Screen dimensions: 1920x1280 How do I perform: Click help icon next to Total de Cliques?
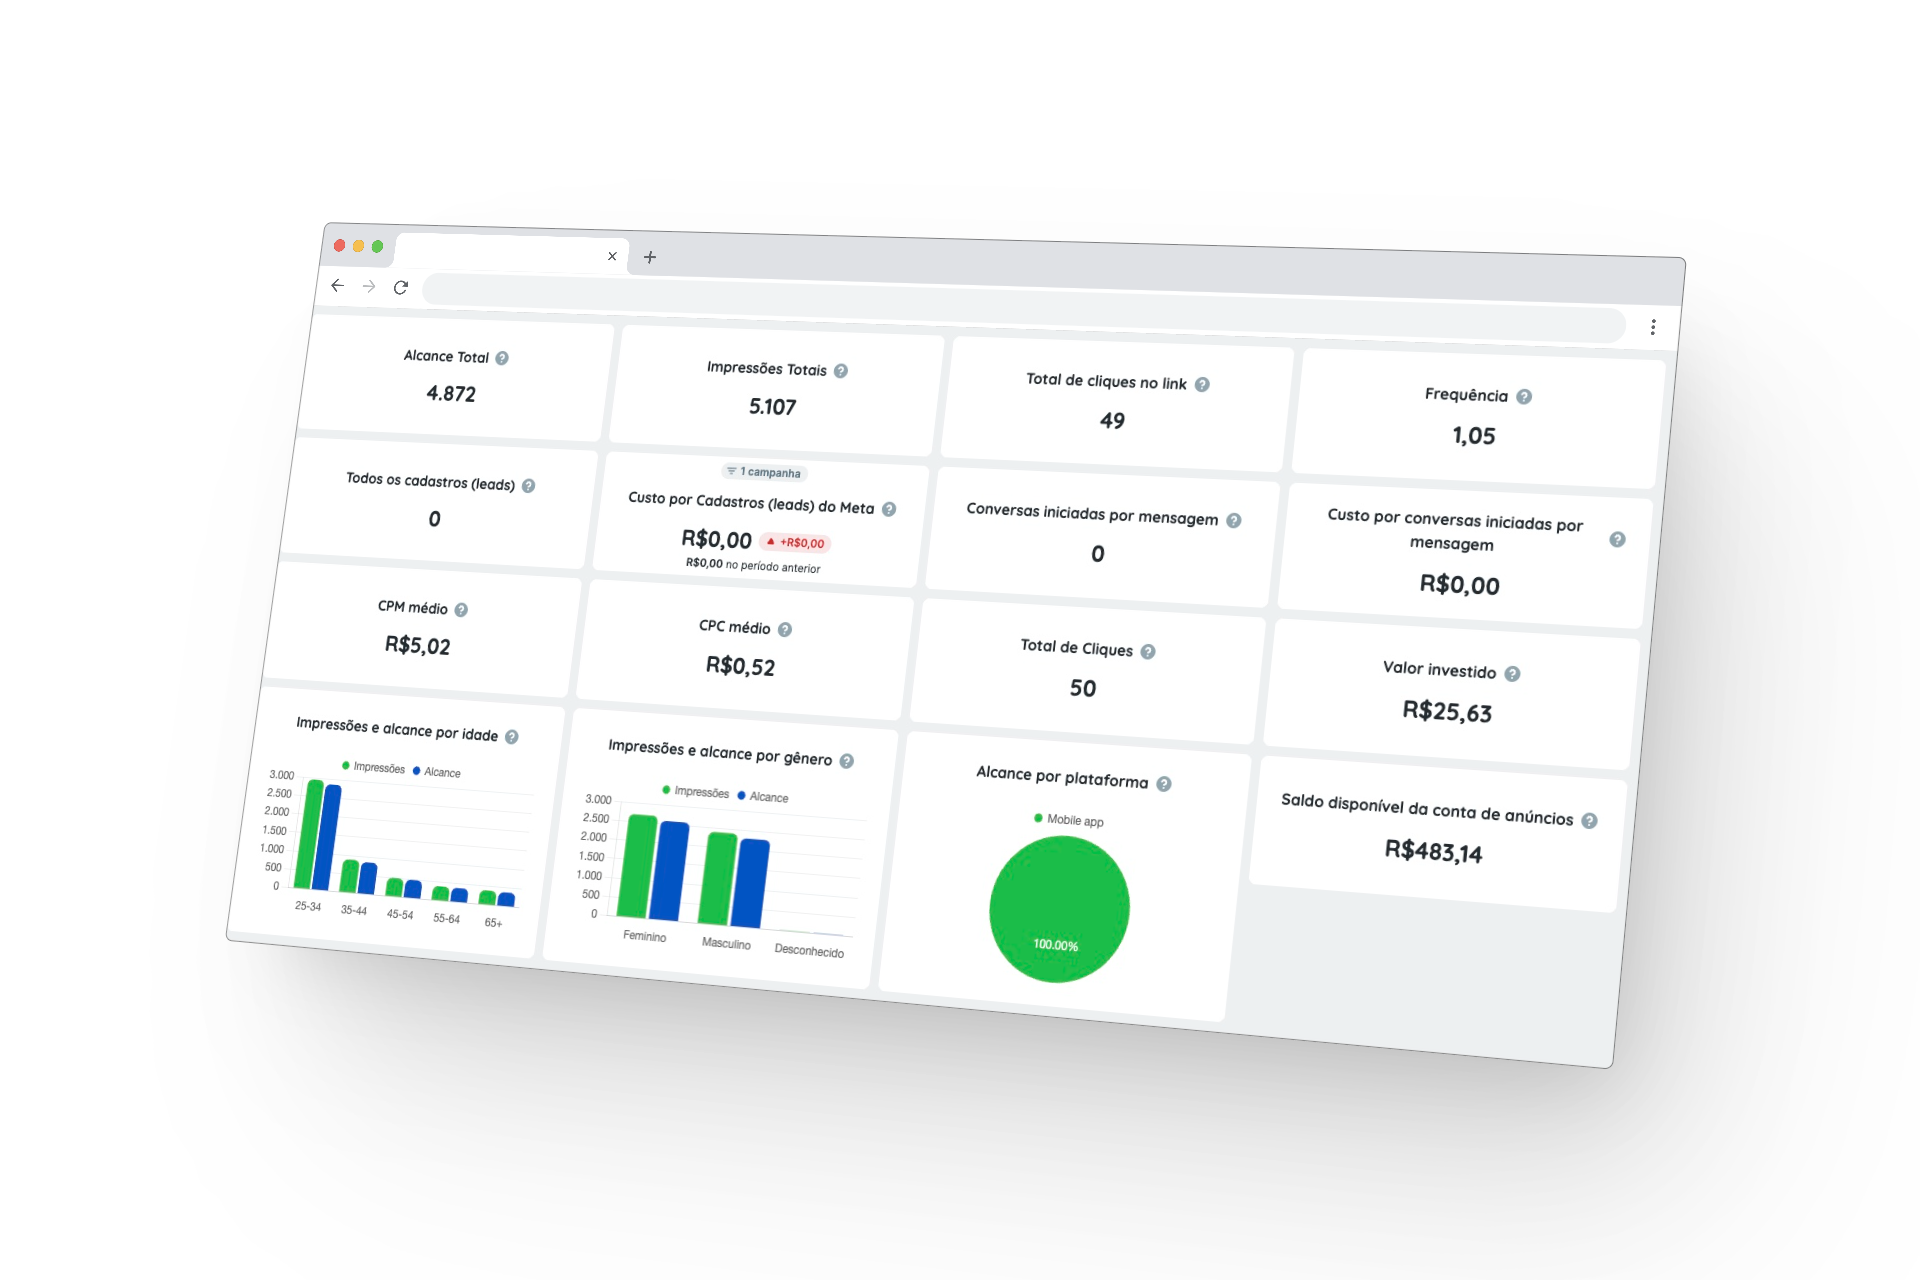(x=1148, y=652)
